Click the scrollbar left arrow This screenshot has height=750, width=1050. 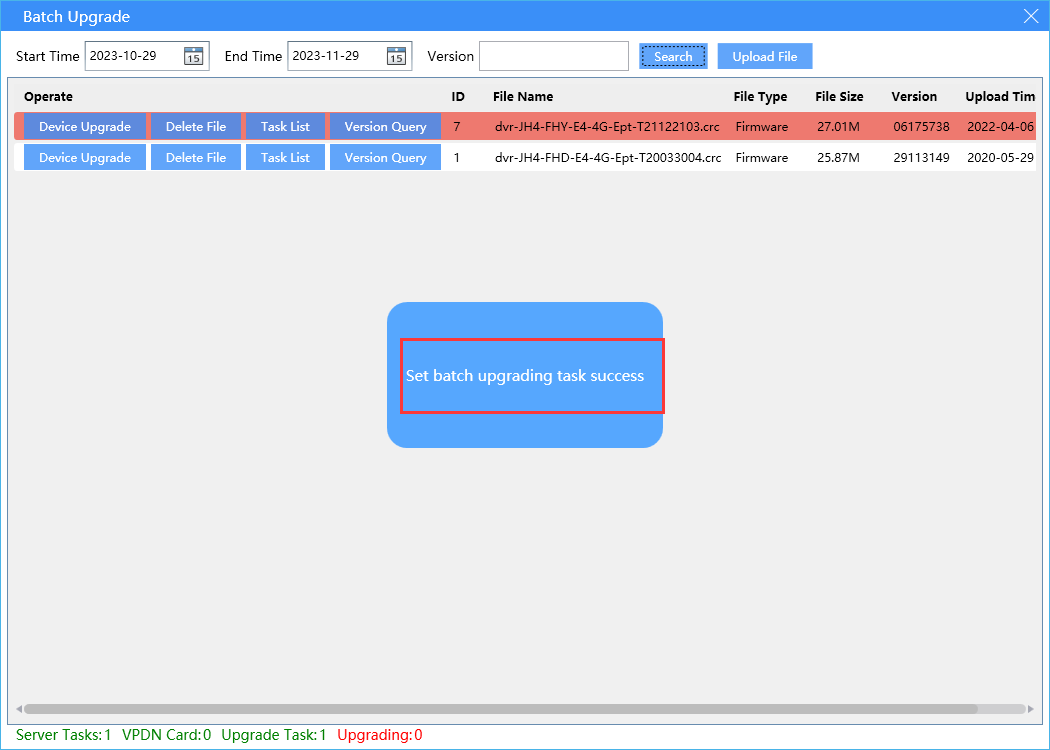[19, 708]
